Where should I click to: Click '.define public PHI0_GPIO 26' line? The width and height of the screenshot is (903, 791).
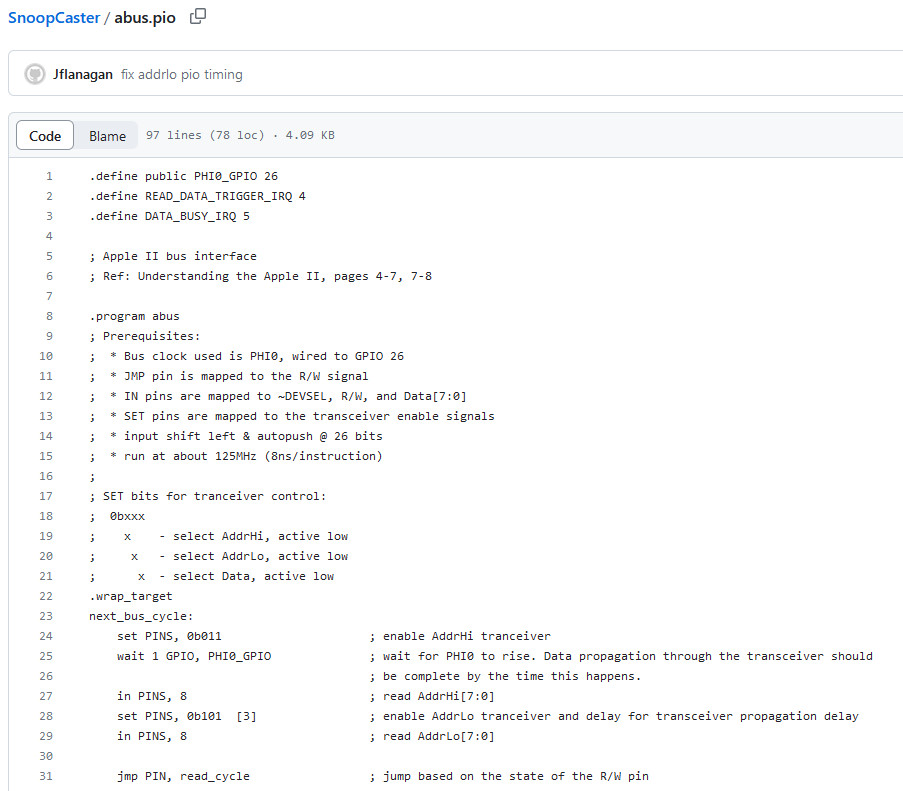tap(184, 176)
